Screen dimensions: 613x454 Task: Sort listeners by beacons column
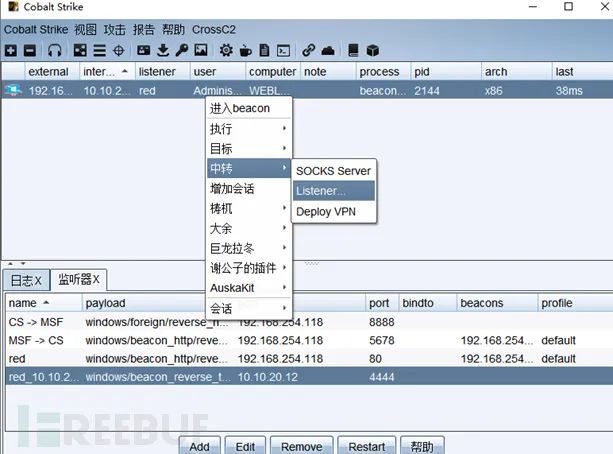(x=497, y=303)
